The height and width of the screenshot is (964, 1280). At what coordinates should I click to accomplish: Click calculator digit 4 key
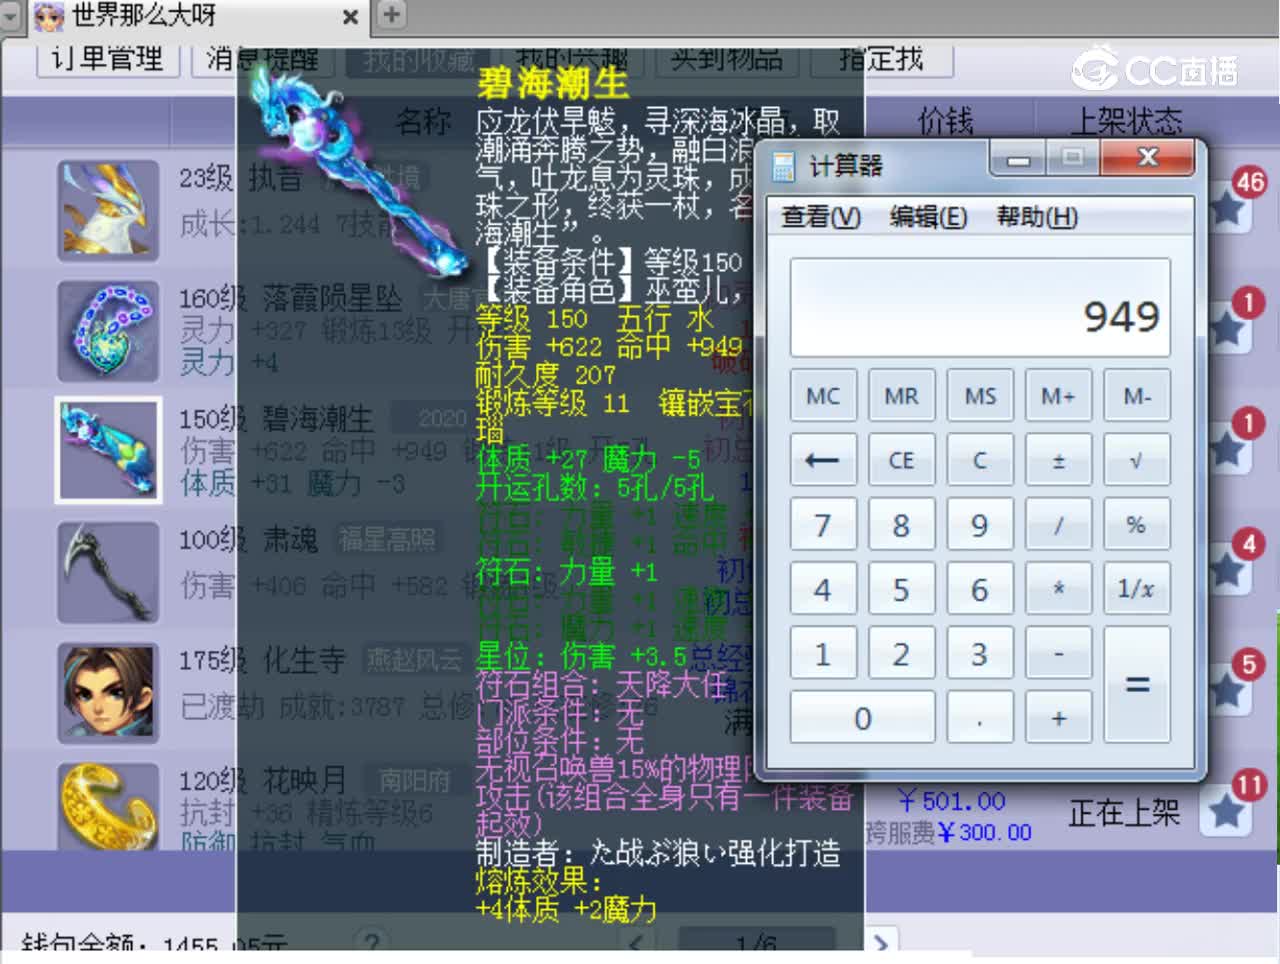click(823, 589)
